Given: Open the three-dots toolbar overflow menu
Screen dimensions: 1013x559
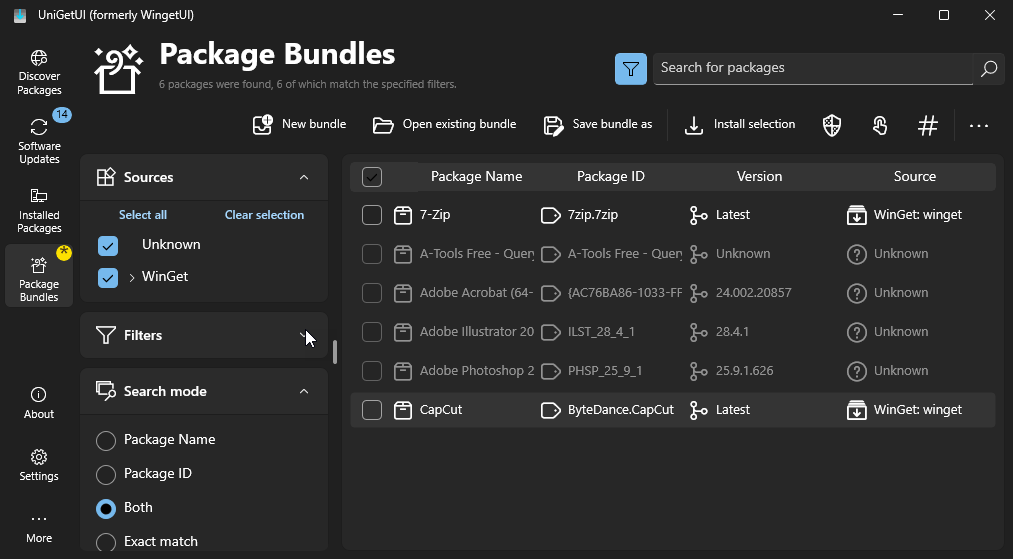Looking at the screenshot, I should (x=979, y=125).
